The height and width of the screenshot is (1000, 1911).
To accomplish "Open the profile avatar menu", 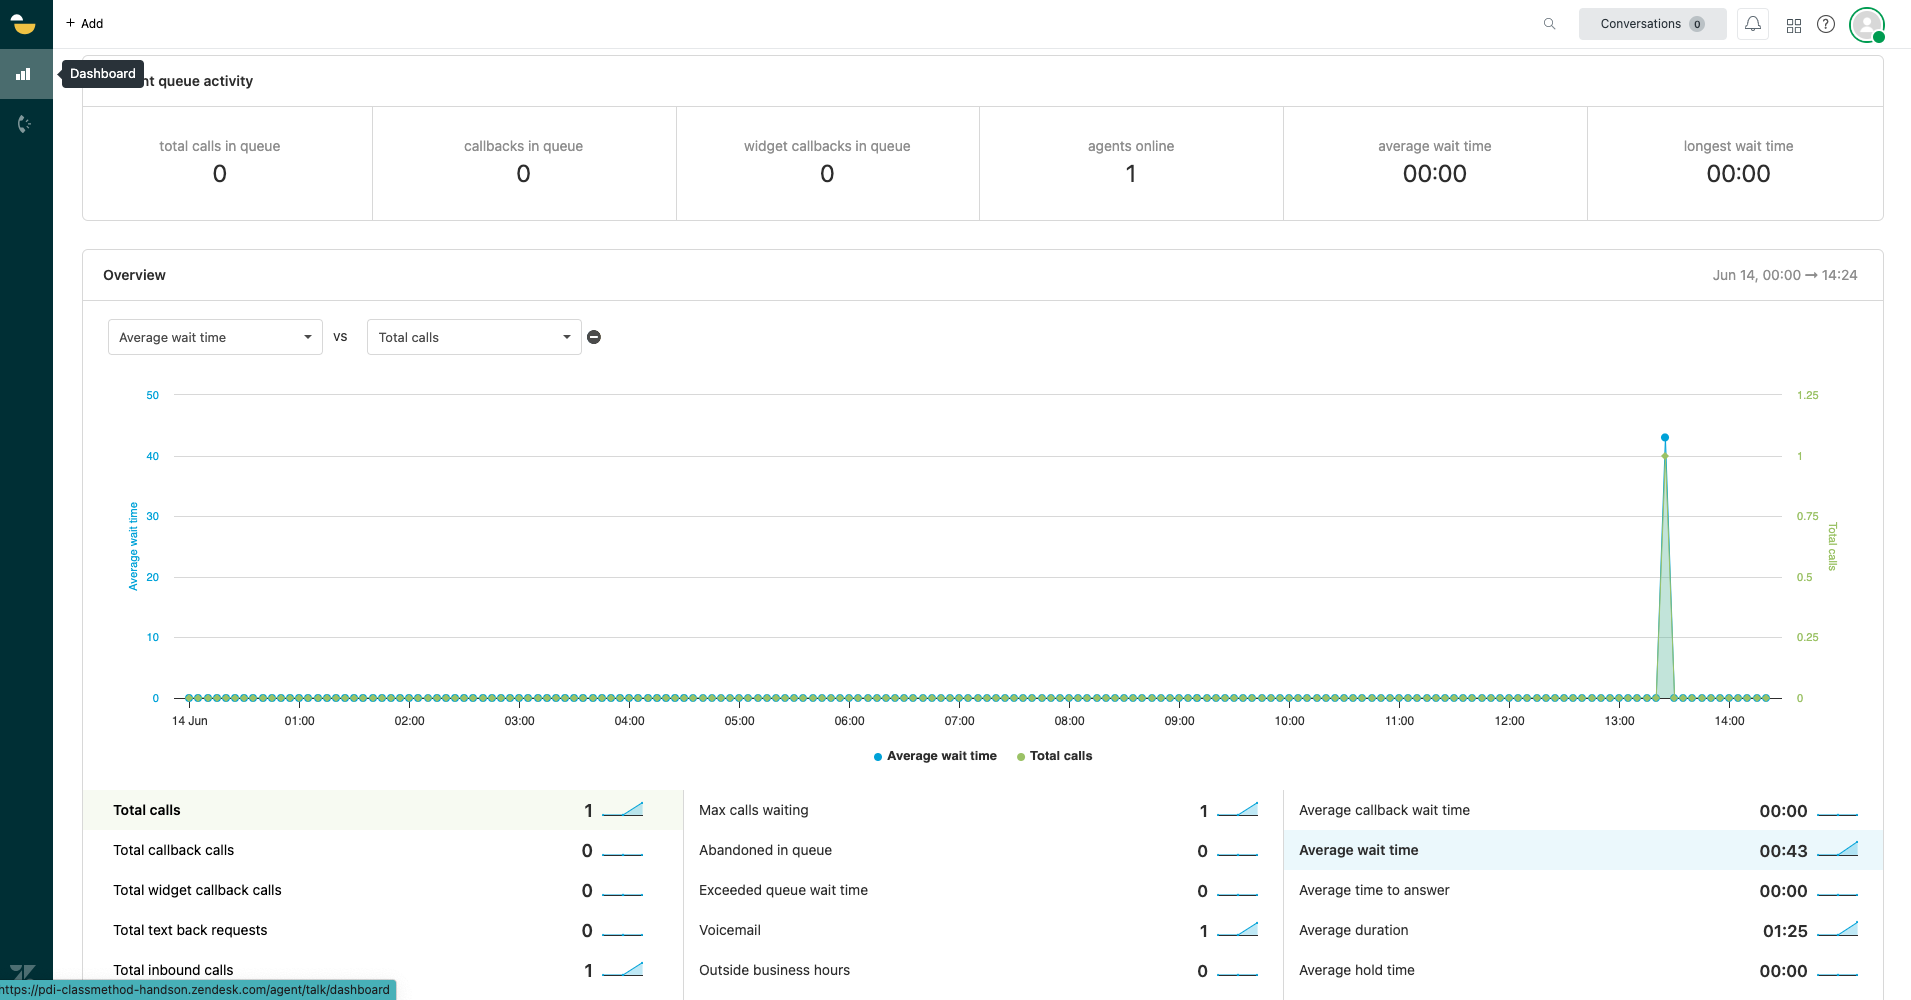I will click(1866, 24).
